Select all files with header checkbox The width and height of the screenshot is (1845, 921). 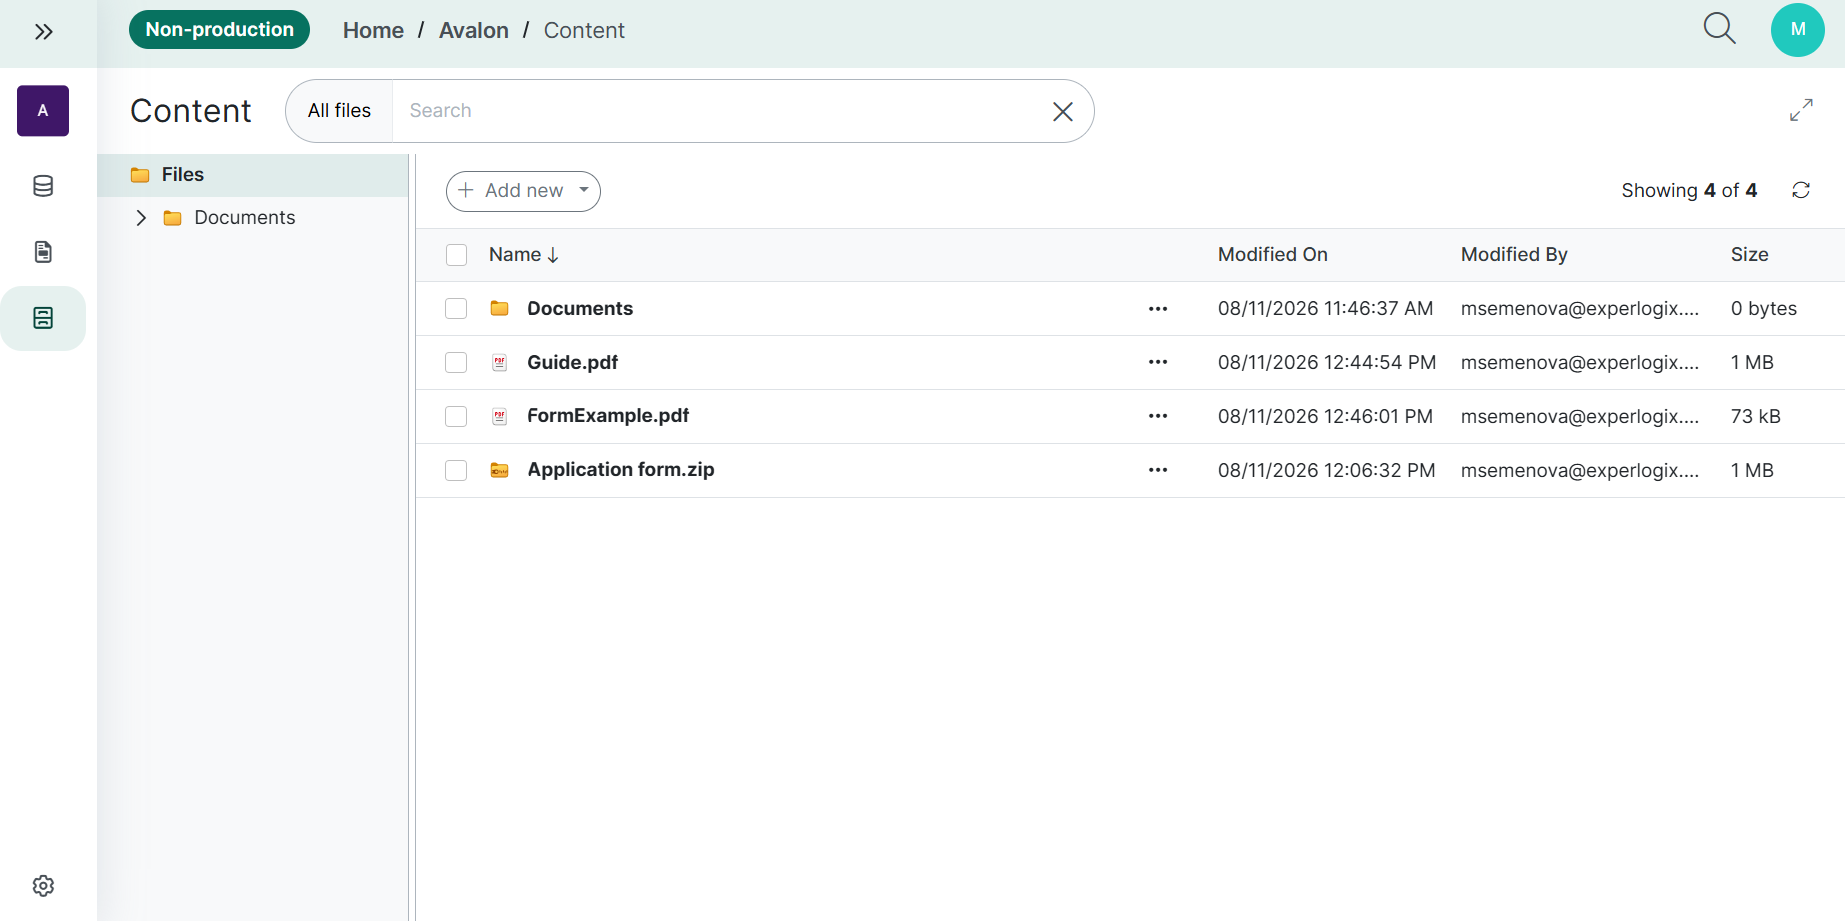point(457,255)
